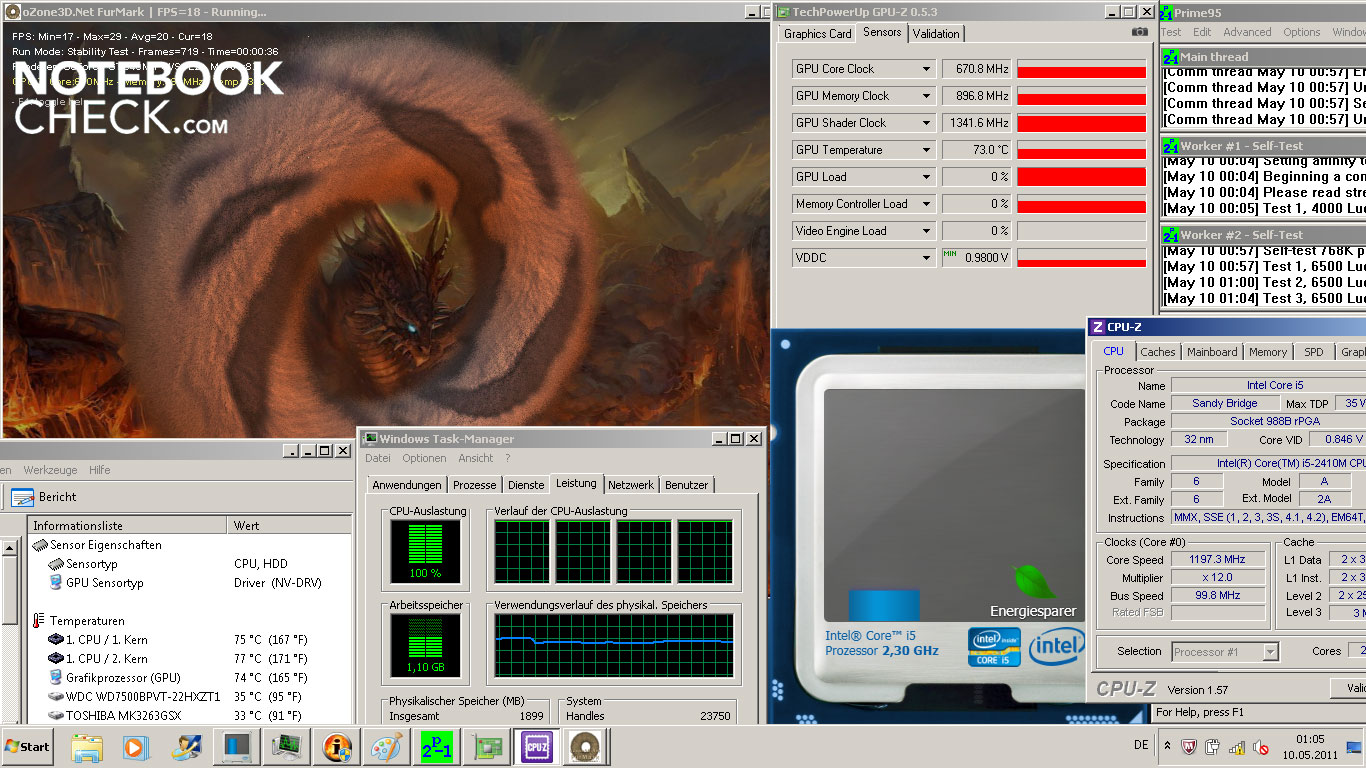Click the GPU Temperature graph bar
This screenshot has width=1366, height=768.
click(1082, 150)
